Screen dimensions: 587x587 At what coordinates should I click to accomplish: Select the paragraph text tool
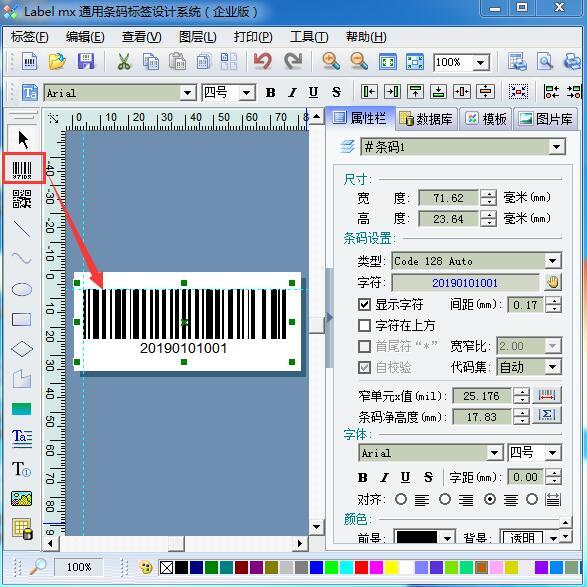22,438
